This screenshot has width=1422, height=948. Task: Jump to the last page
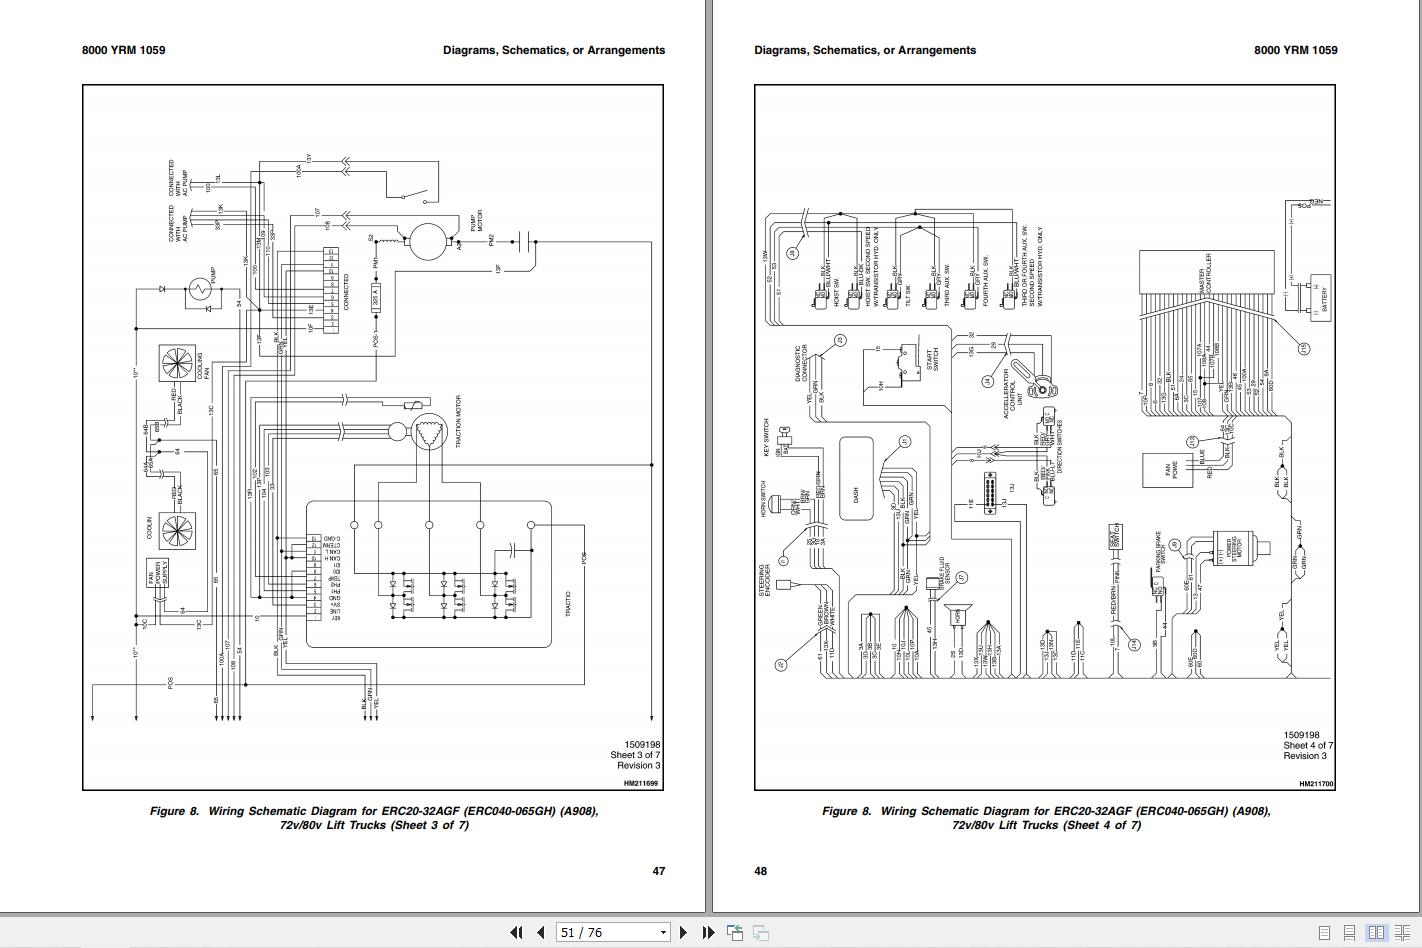click(x=708, y=932)
